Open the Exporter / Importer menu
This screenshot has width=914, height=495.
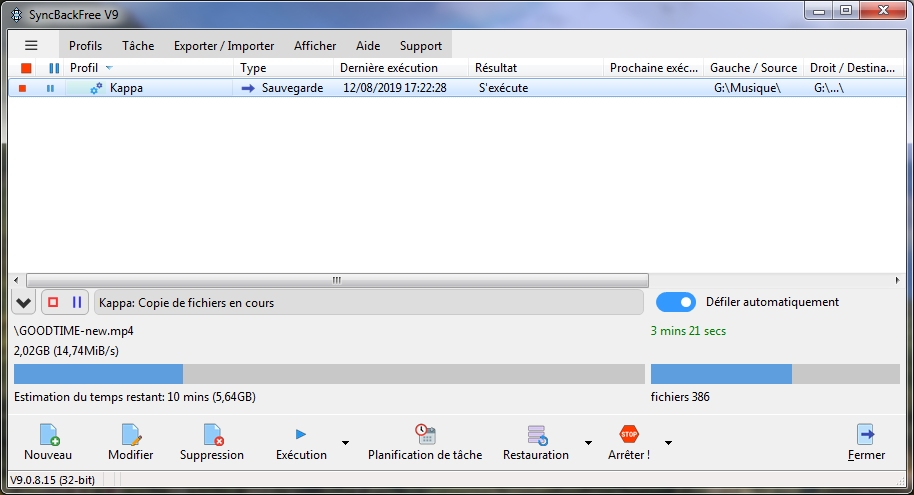tap(224, 45)
